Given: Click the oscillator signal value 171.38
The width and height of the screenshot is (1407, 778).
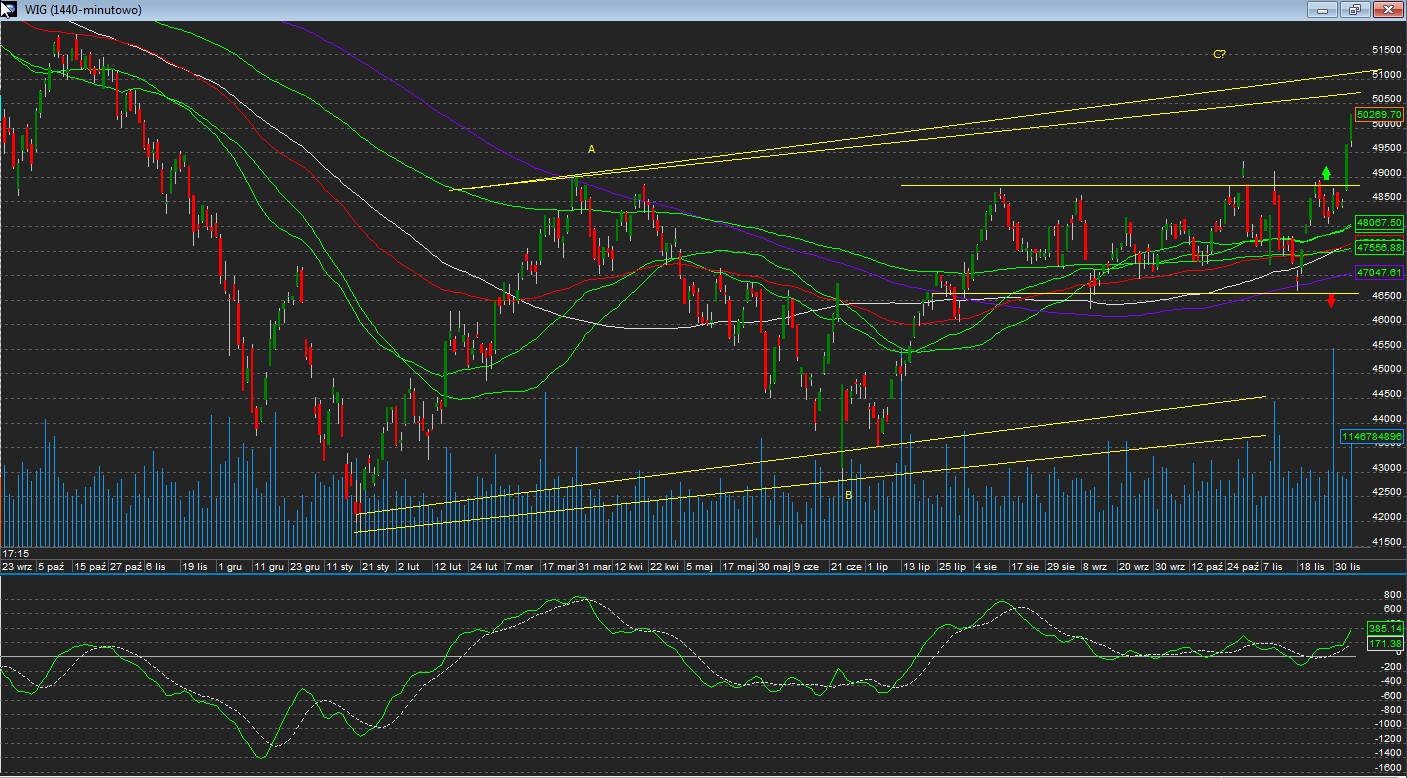Looking at the screenshot, I should coord(1385,643).
